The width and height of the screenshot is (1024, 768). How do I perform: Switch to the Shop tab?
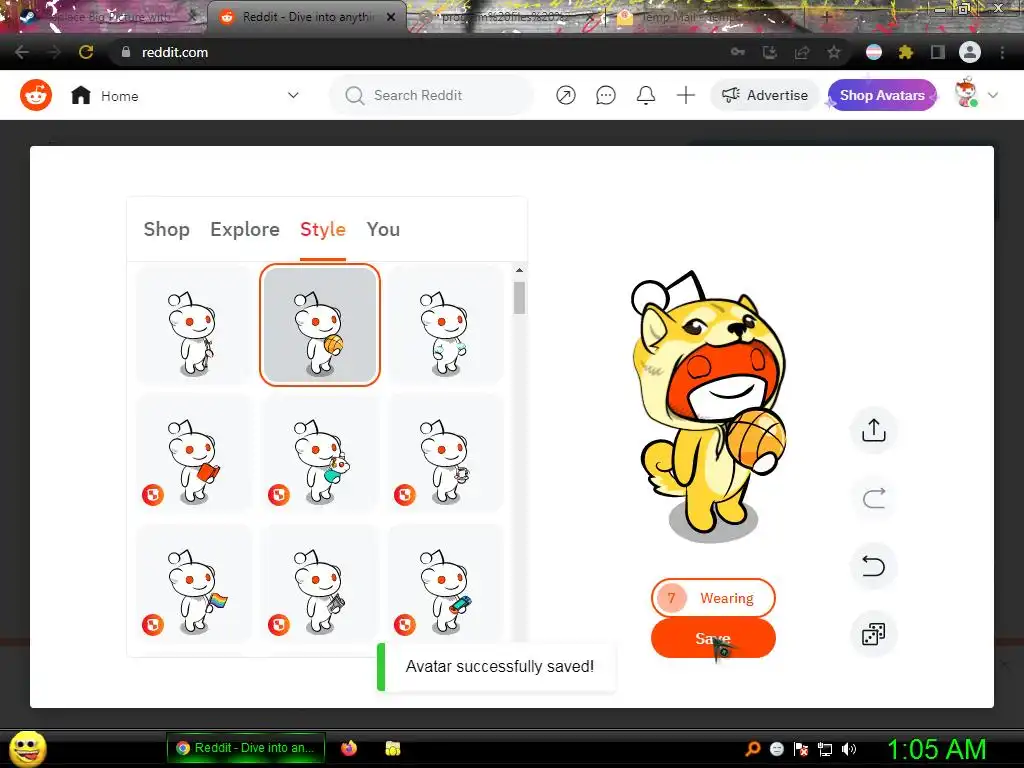167,229
